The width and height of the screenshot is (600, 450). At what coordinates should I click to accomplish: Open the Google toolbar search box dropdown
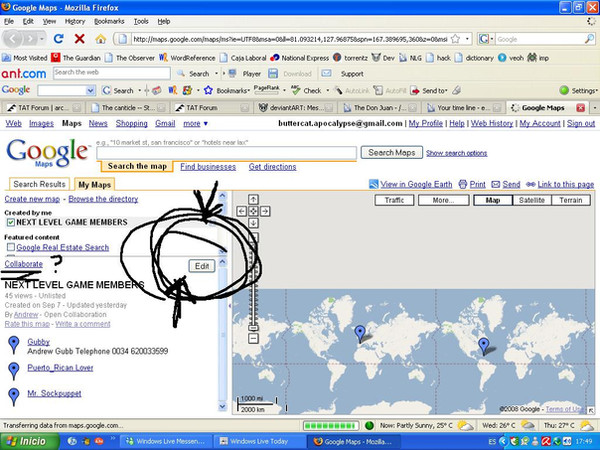pyautogui.click(x=90, y=91)
